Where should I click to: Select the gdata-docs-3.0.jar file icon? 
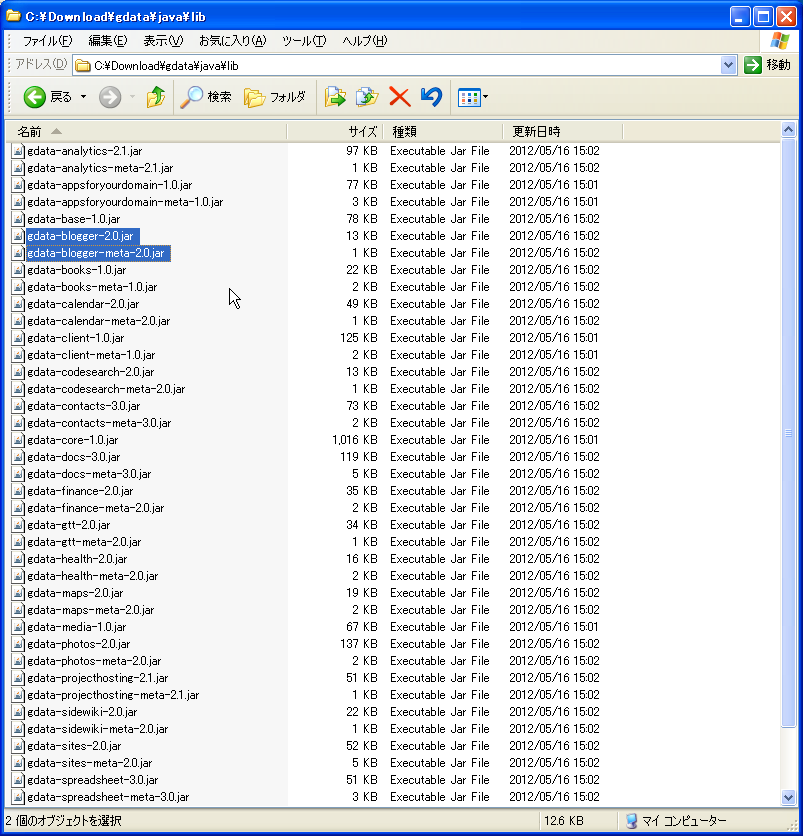pyautogui.click(x=18, y=457)
